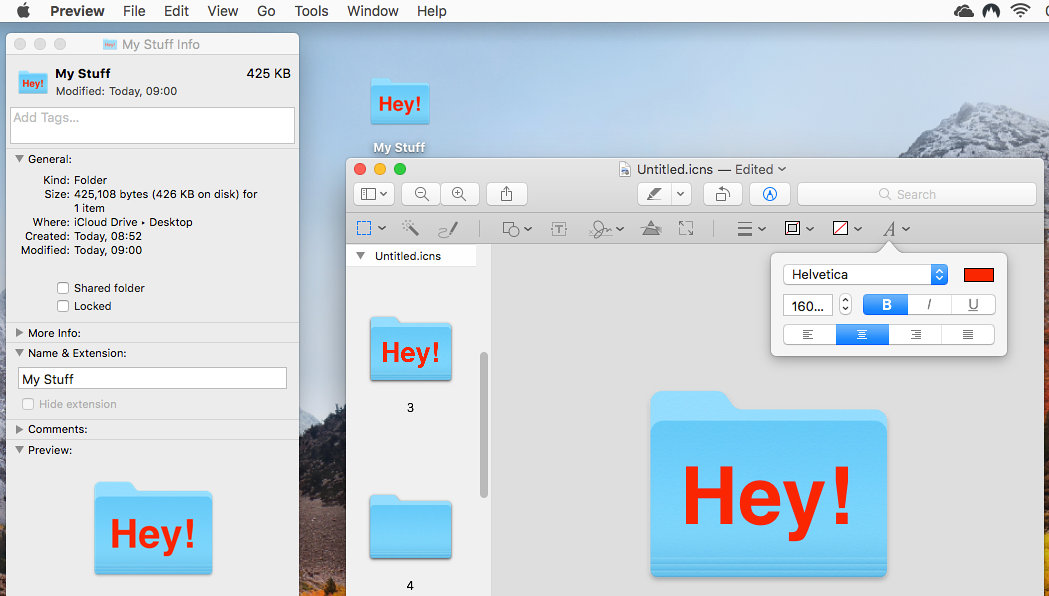The width and height of the screenshot is (1049, 596).
Task: Open the Helvetica font dropdown
Action: pyautogui.click(x=938, y=274)
